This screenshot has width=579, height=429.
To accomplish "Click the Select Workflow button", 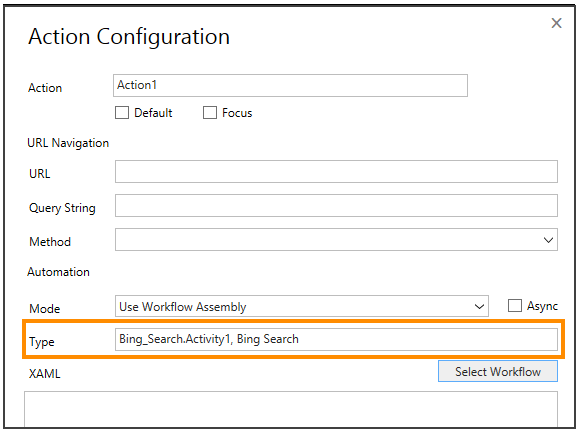I will point(498,371).
